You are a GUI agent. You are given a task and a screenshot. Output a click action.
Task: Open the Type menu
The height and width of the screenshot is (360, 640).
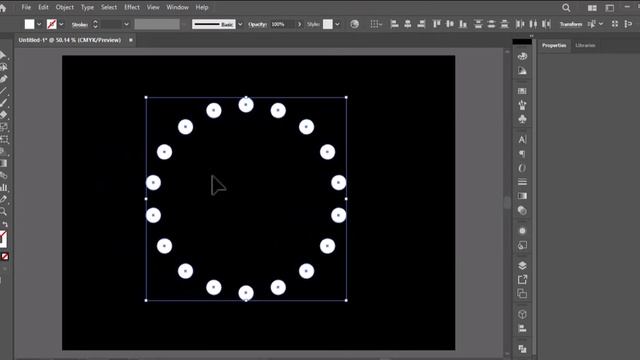tap(87, 7)
